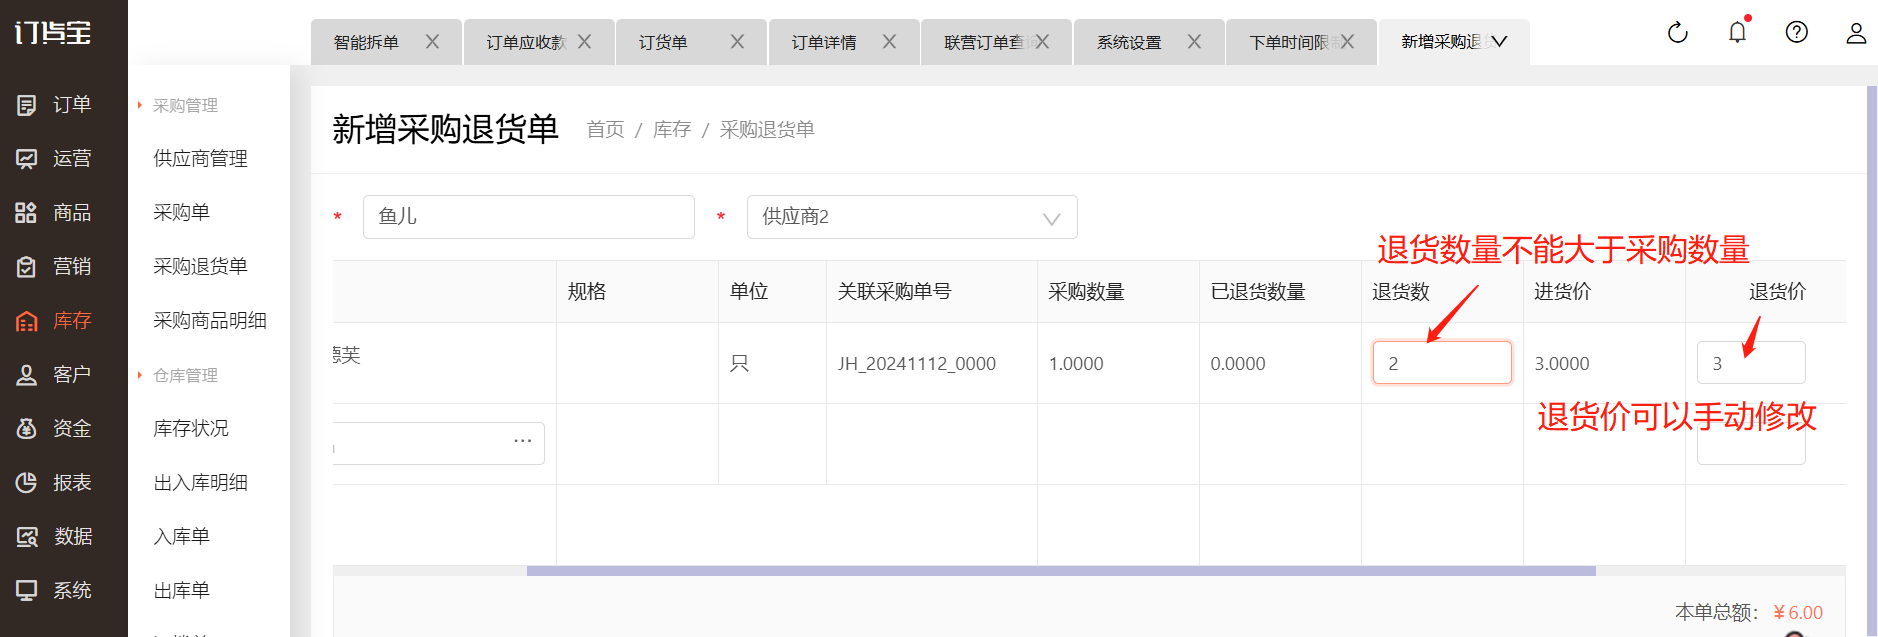Screen dimensions: 1878x637
Task: Click the 退货价 price input field
Action: [1750, 363]
